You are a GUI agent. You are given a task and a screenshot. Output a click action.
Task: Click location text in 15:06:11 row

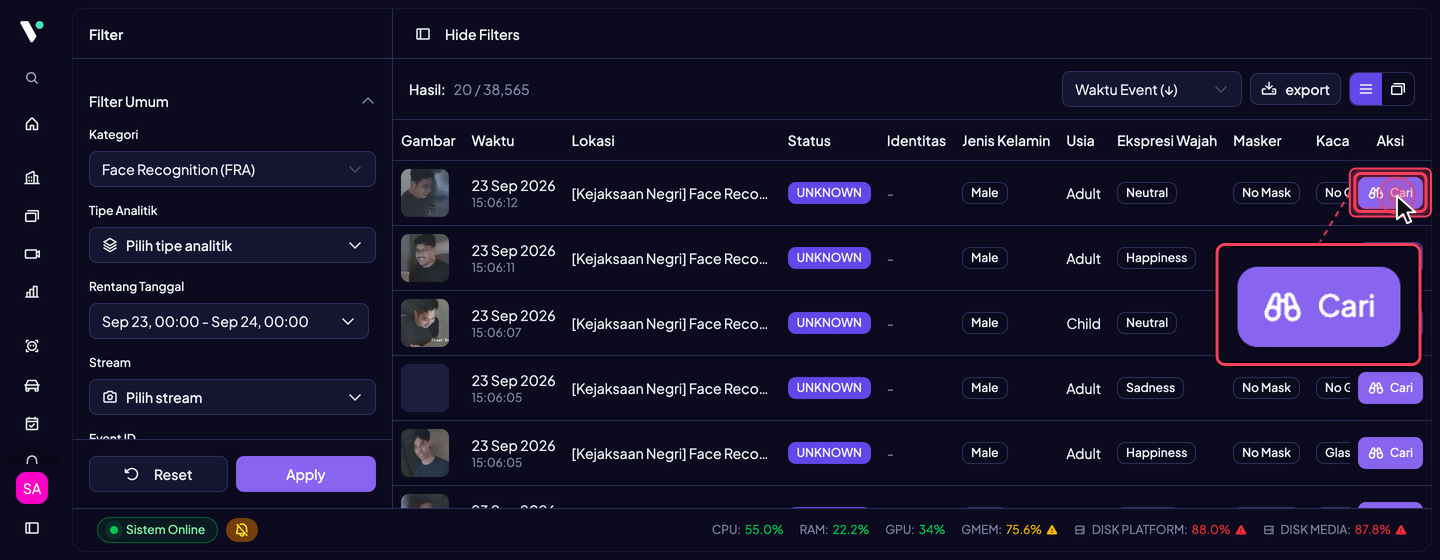pyautogui.click(x=670, y=259)
